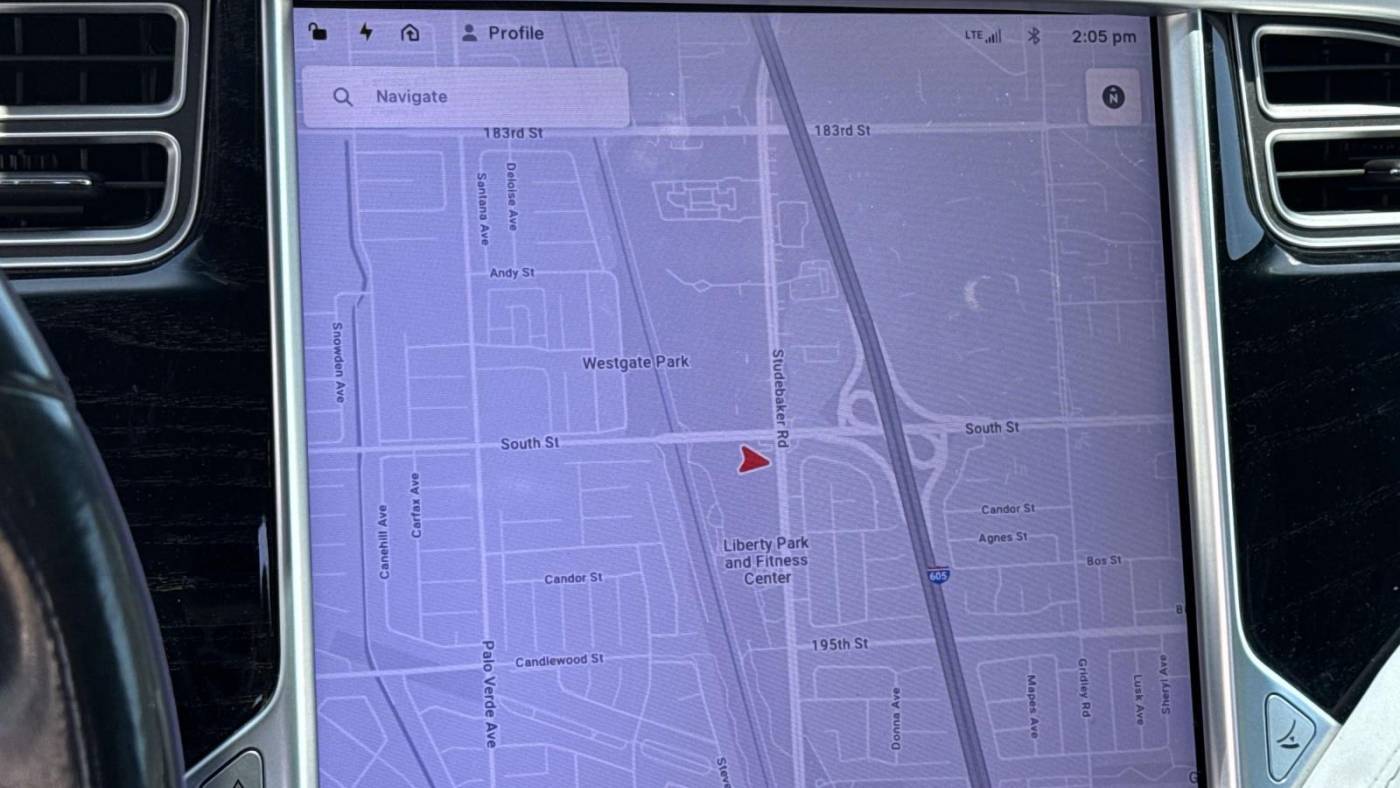
Task: Open charging via the lightning bolt icon
Action: [366, 32]
